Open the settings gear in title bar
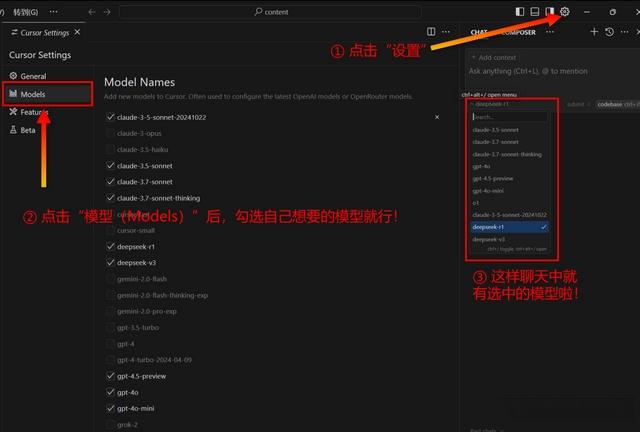The width and height of the screenshot is (640, 432). (x=565, y=11)
